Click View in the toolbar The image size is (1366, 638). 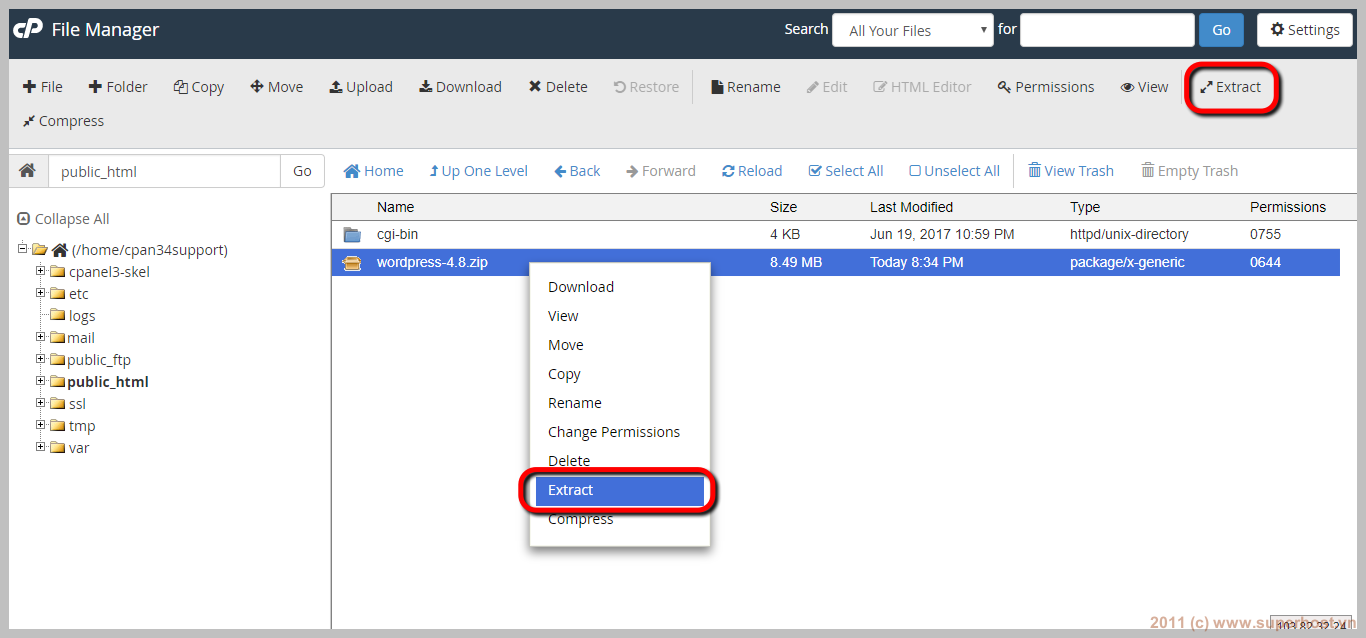point(1145,87)
